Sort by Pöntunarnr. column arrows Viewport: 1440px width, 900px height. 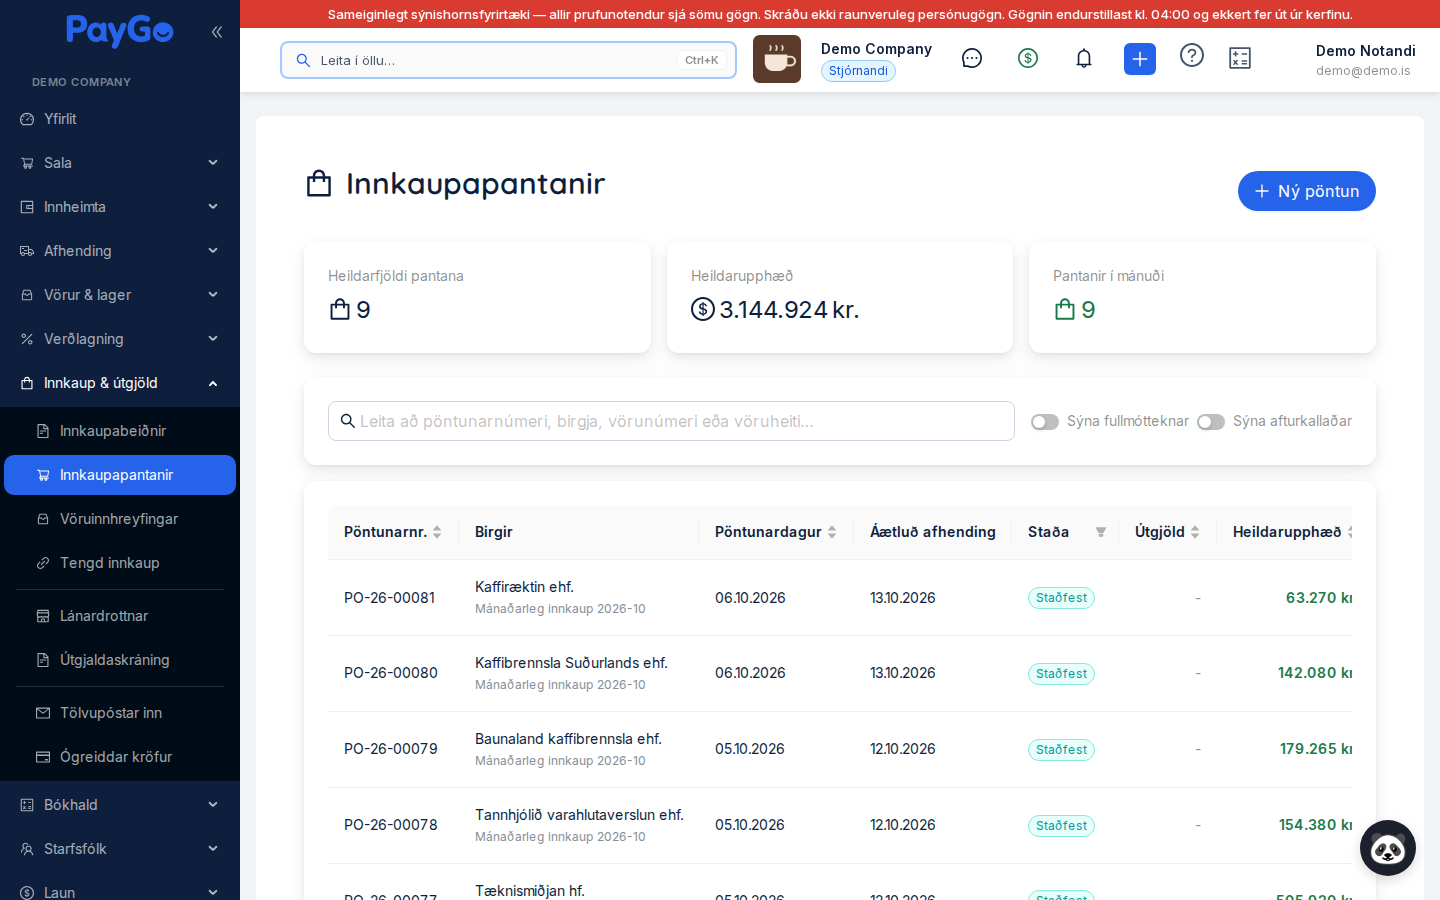tap(437, 532)
